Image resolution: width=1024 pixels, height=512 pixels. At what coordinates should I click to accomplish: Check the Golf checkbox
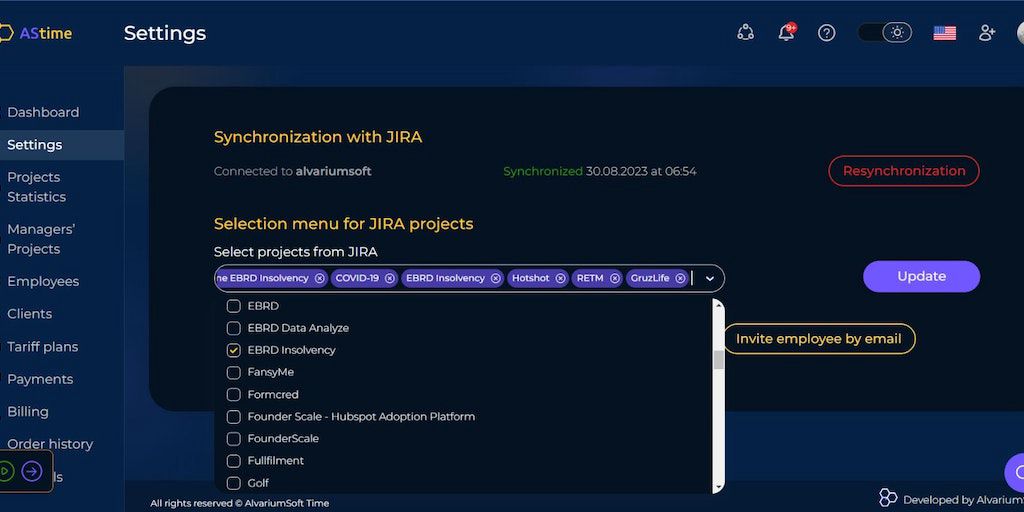[233, 483]
